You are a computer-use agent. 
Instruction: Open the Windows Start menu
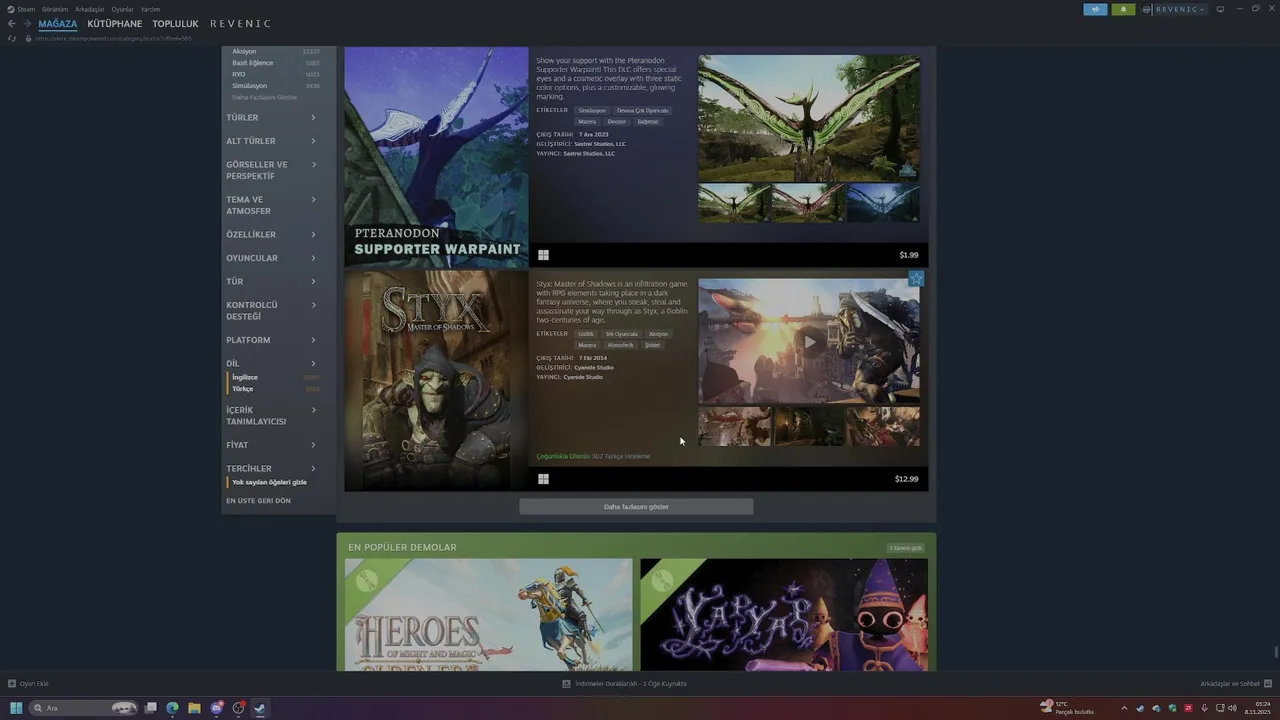(16, 708)
